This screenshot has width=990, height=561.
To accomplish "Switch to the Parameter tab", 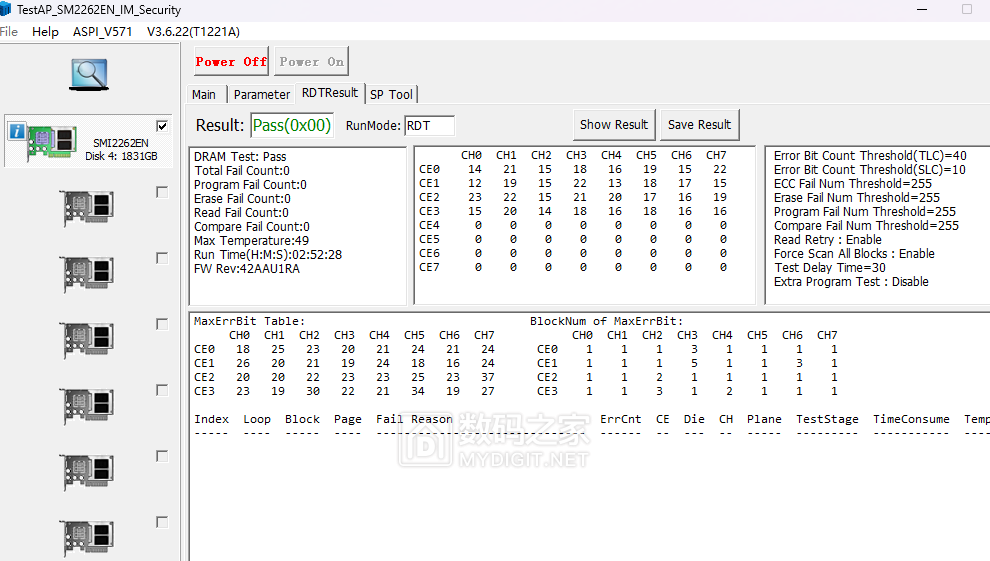I will [x=261, y=95].
